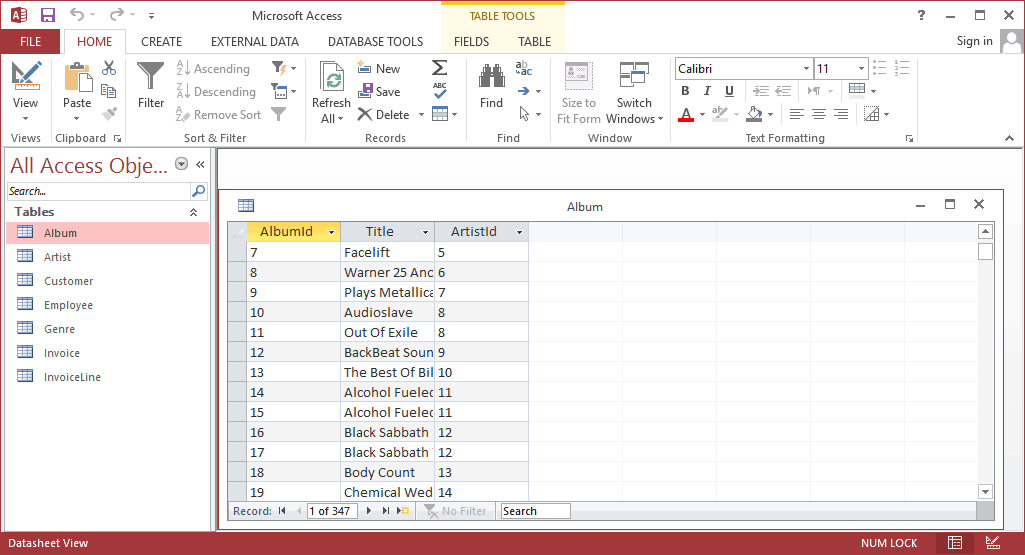Viewport: 1025px width, 555px height.
Task: Click the Totals sigma icon
Action: [x=439, y=68]
